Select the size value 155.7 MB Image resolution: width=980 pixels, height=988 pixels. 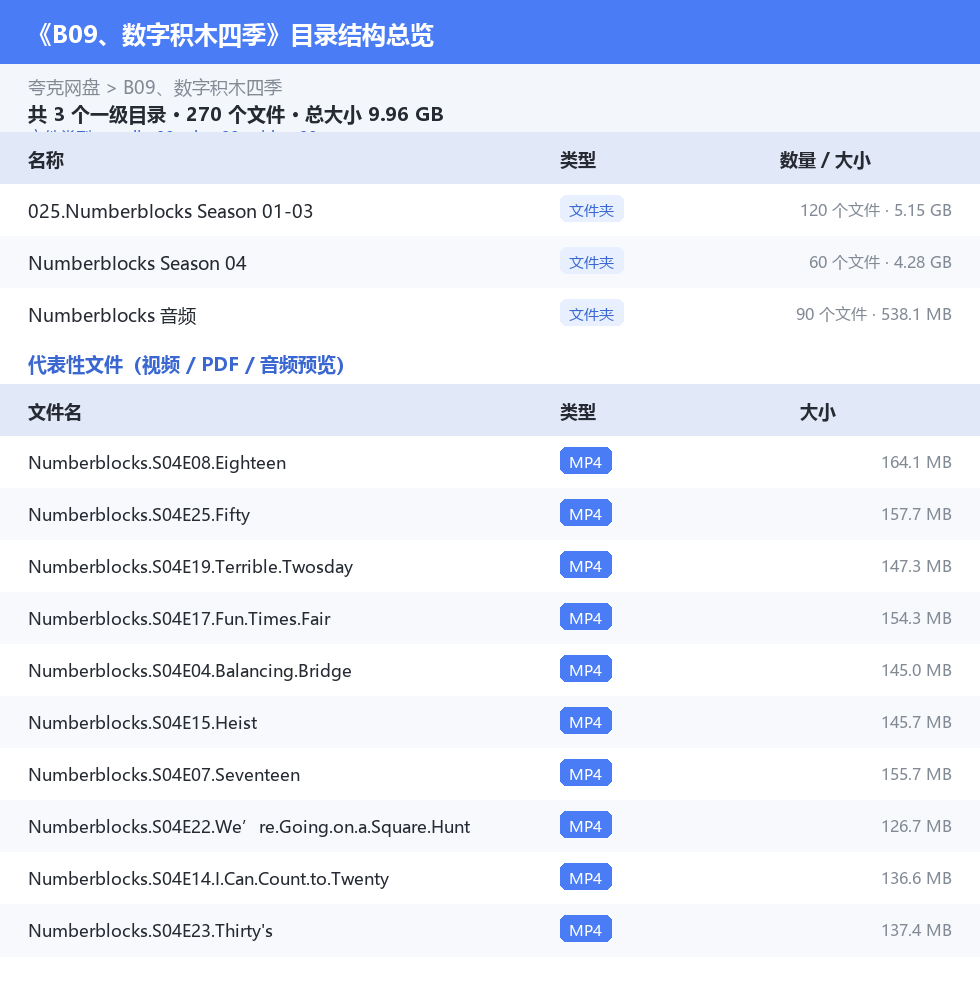(x=916, y=774)
